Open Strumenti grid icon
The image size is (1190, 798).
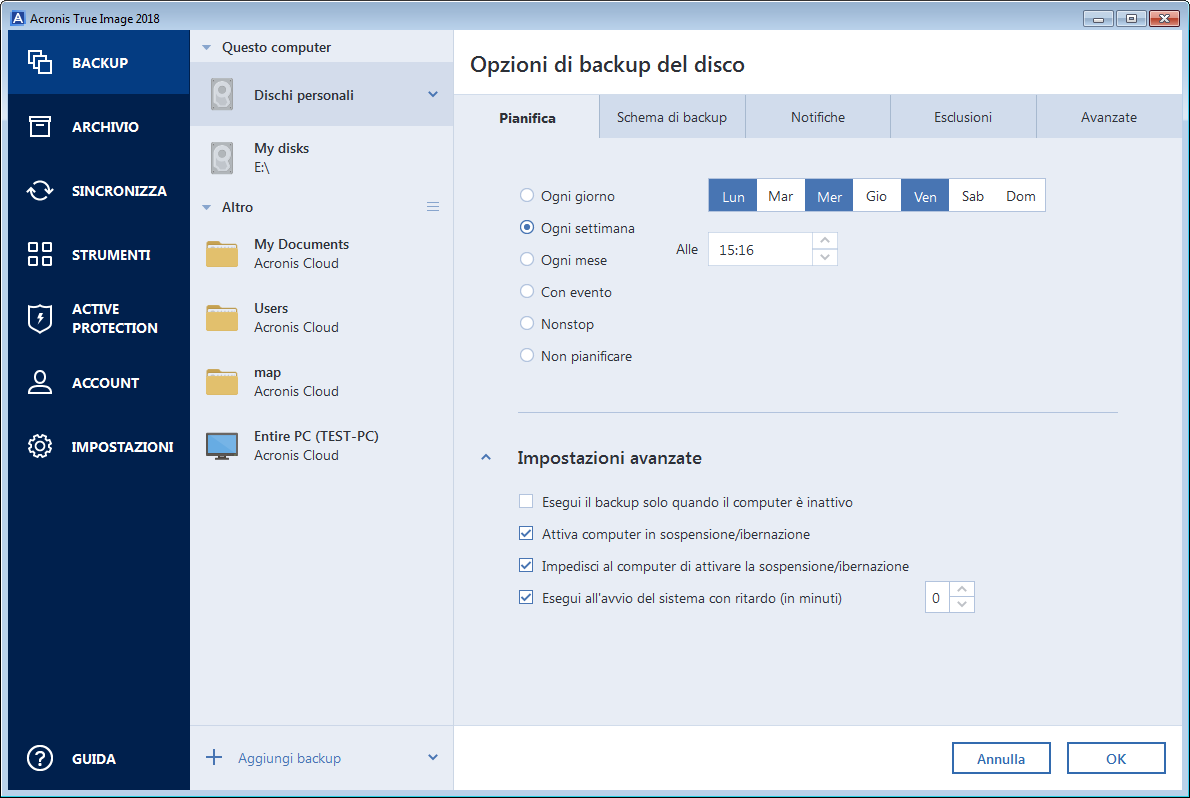coord(39,254)
